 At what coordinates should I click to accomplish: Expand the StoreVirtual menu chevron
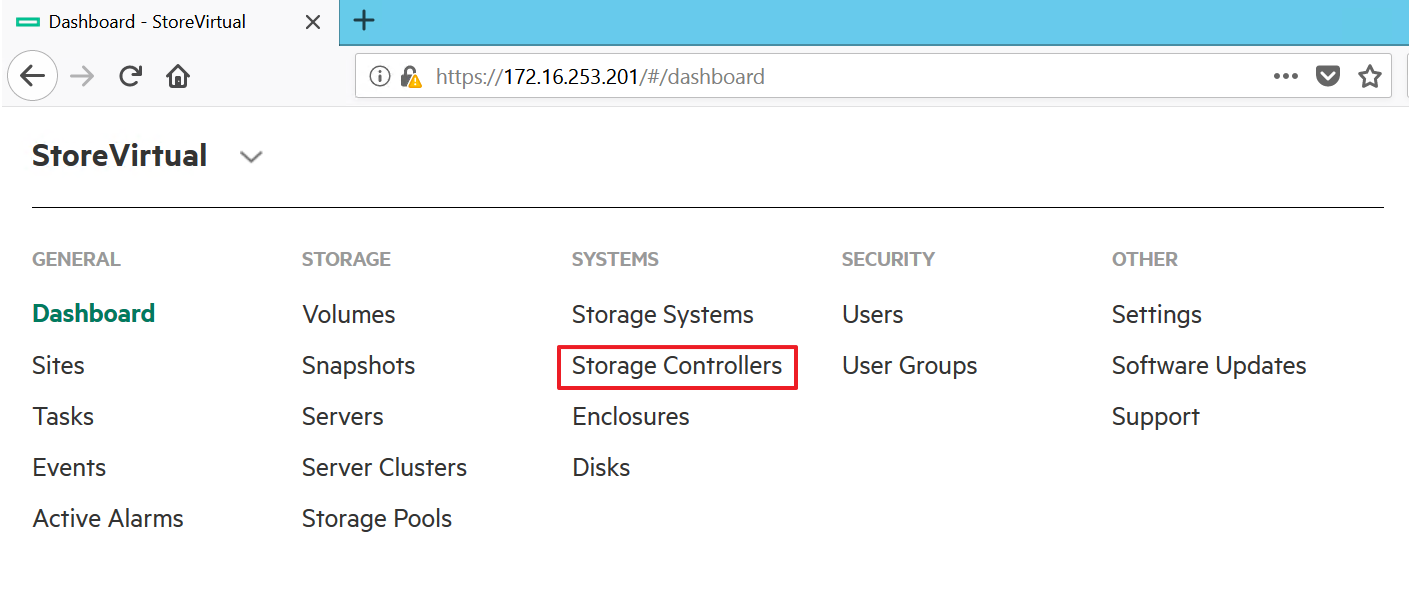[251, 157]
